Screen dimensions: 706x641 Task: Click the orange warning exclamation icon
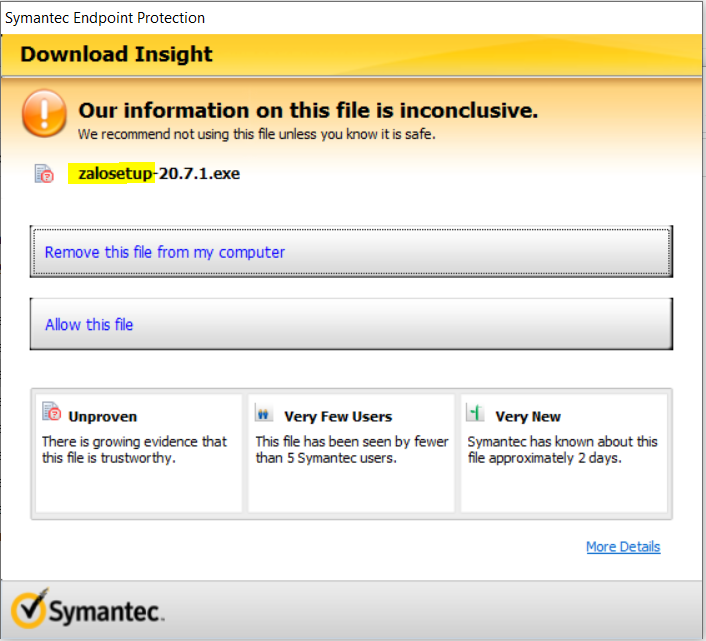44,113
